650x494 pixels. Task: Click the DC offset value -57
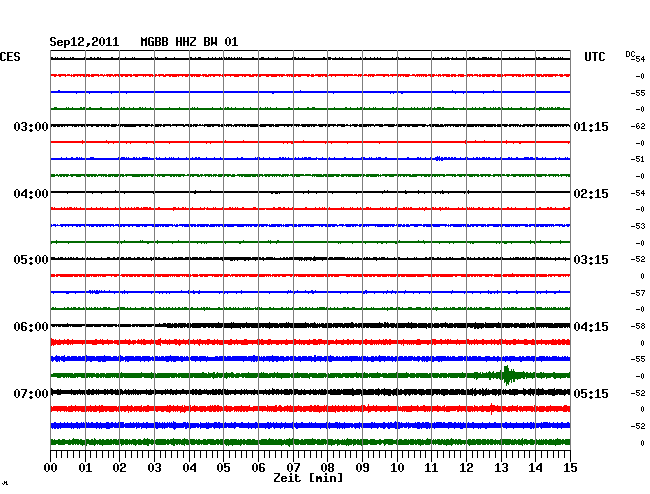point(638,293)
